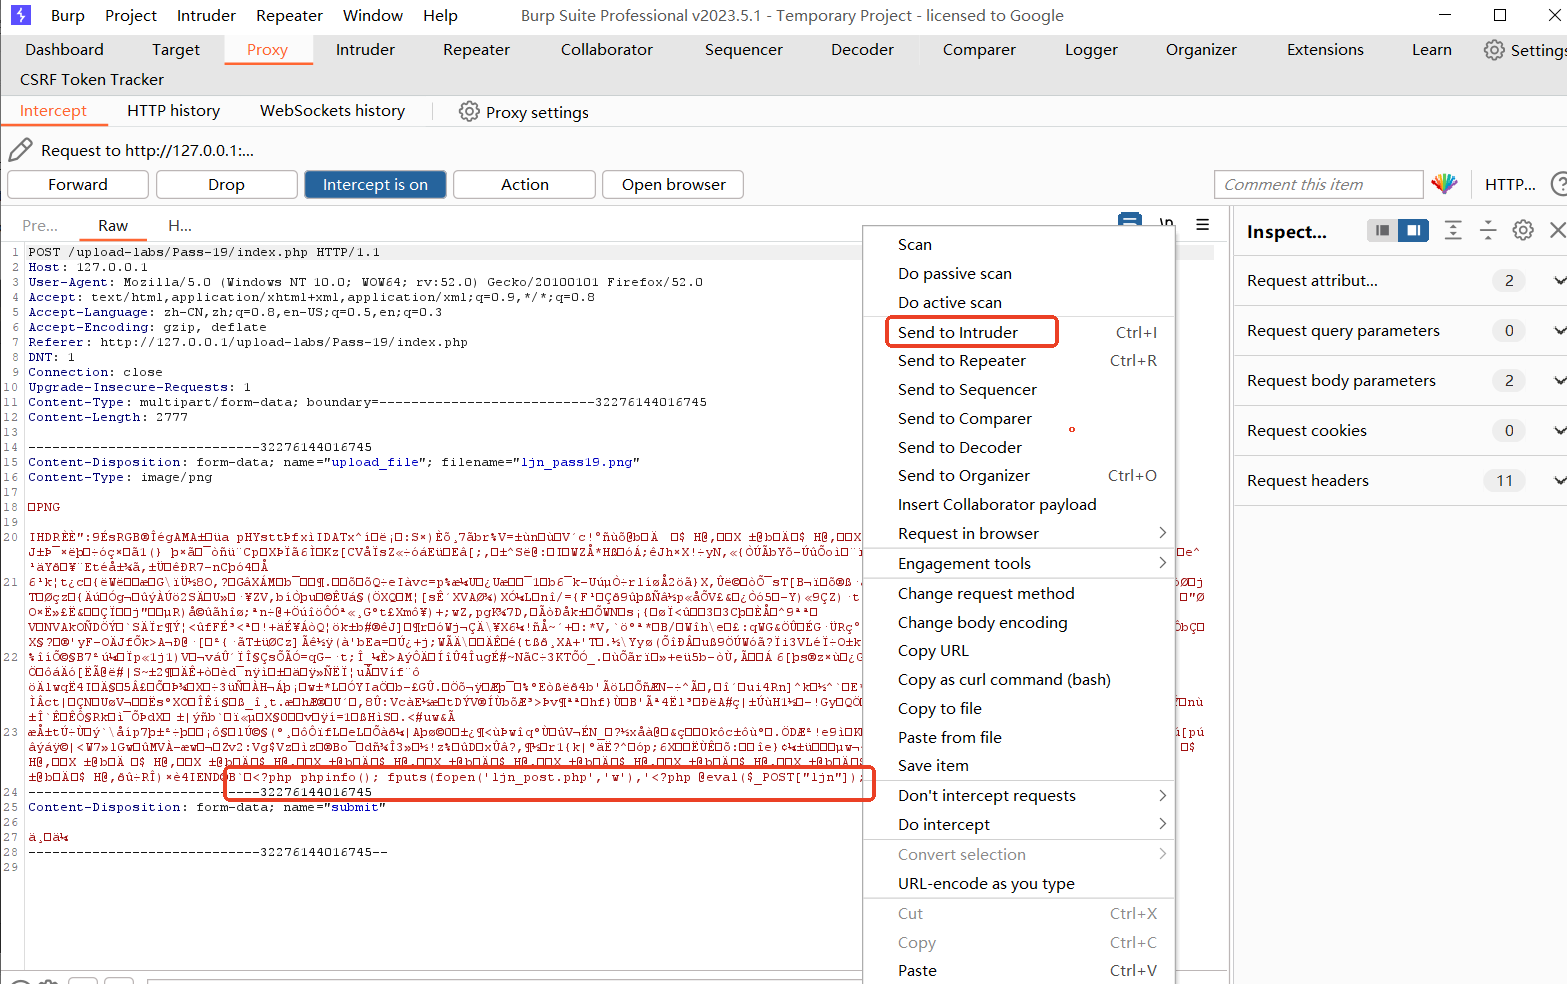This screenshot has height=984, width=1567.
Task: Select Change request method
Action: tap(1018, 593)
